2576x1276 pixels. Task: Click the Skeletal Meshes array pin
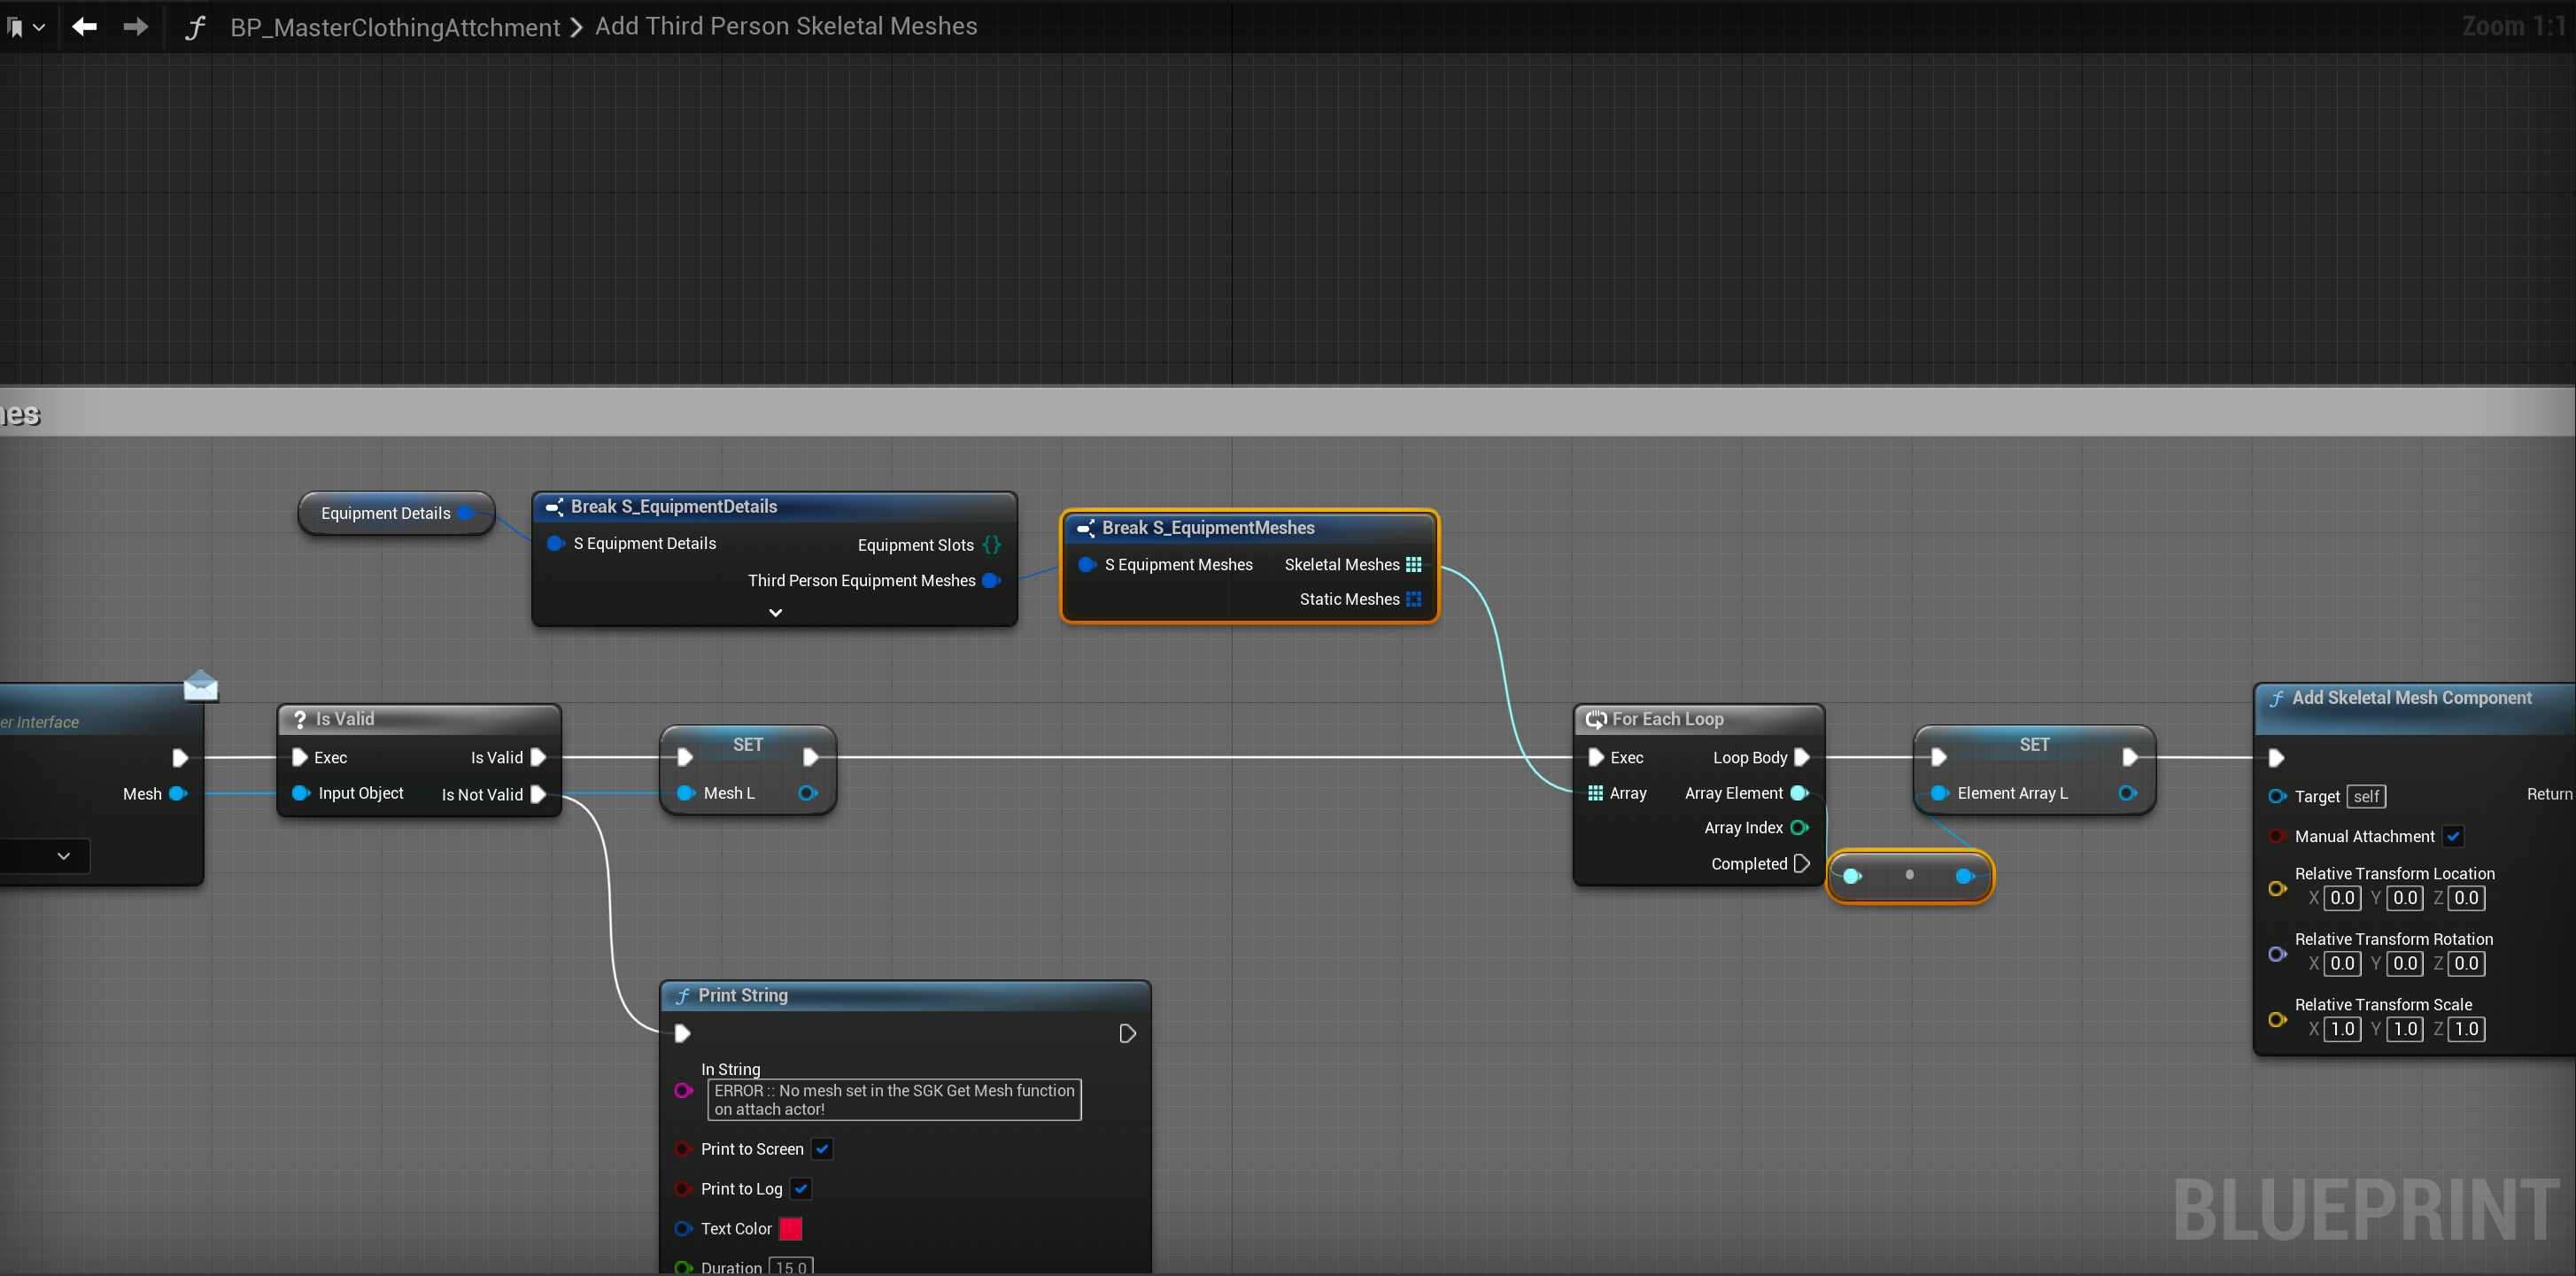(x=1413, y=565)
